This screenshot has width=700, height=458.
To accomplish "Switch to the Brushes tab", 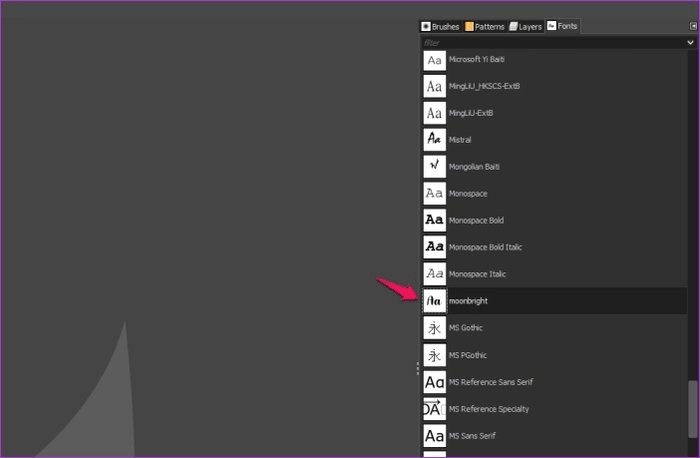I will tap(440, 27).
